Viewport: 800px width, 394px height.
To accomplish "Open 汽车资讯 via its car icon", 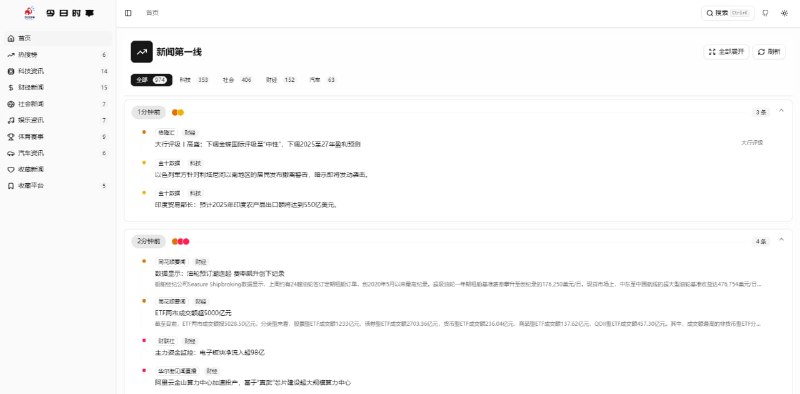I will (x=11, y=153).
